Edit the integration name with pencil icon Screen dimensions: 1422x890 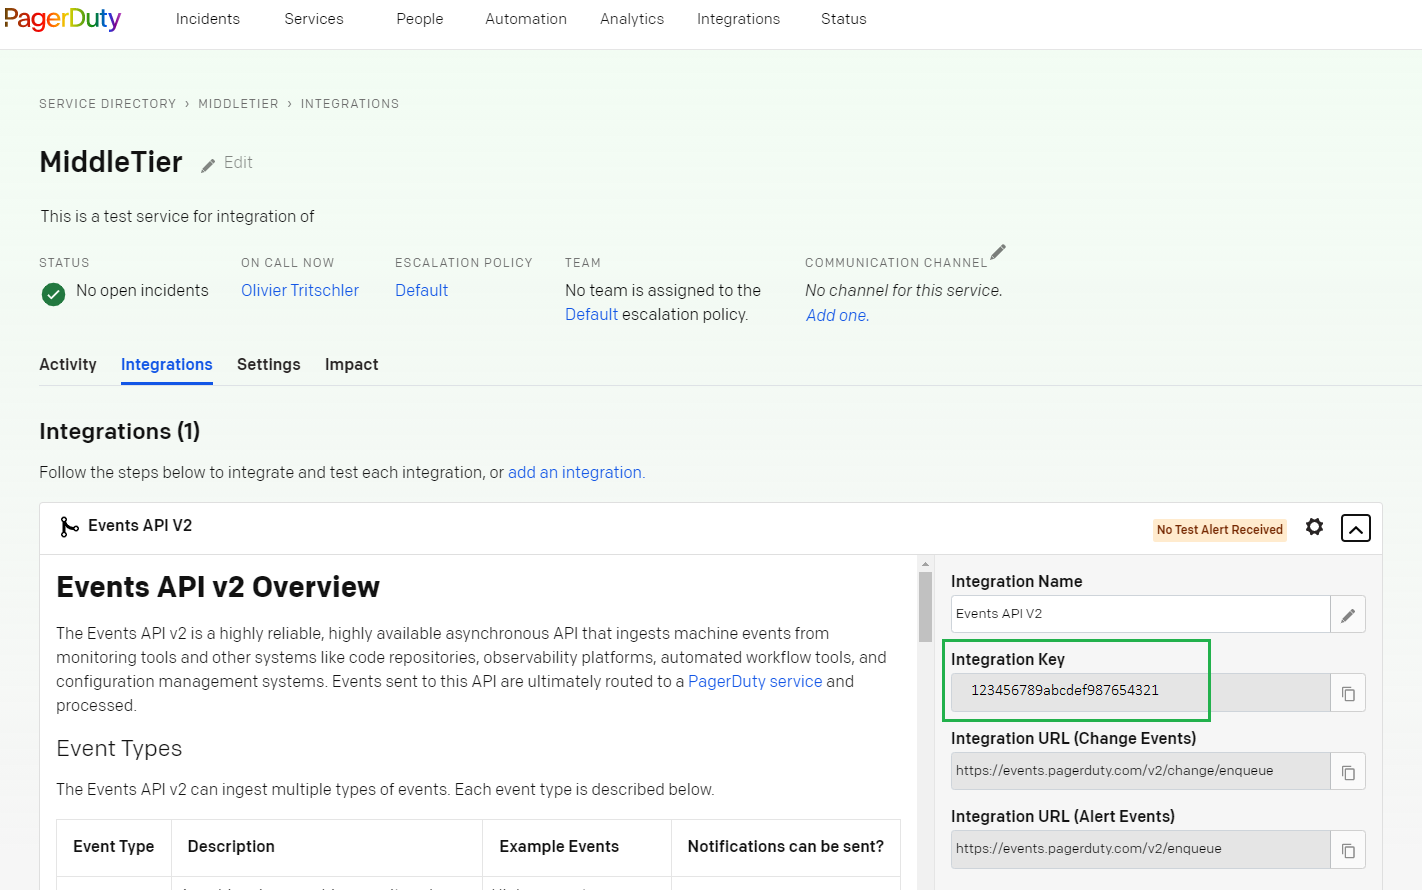tap(1348, 615)
